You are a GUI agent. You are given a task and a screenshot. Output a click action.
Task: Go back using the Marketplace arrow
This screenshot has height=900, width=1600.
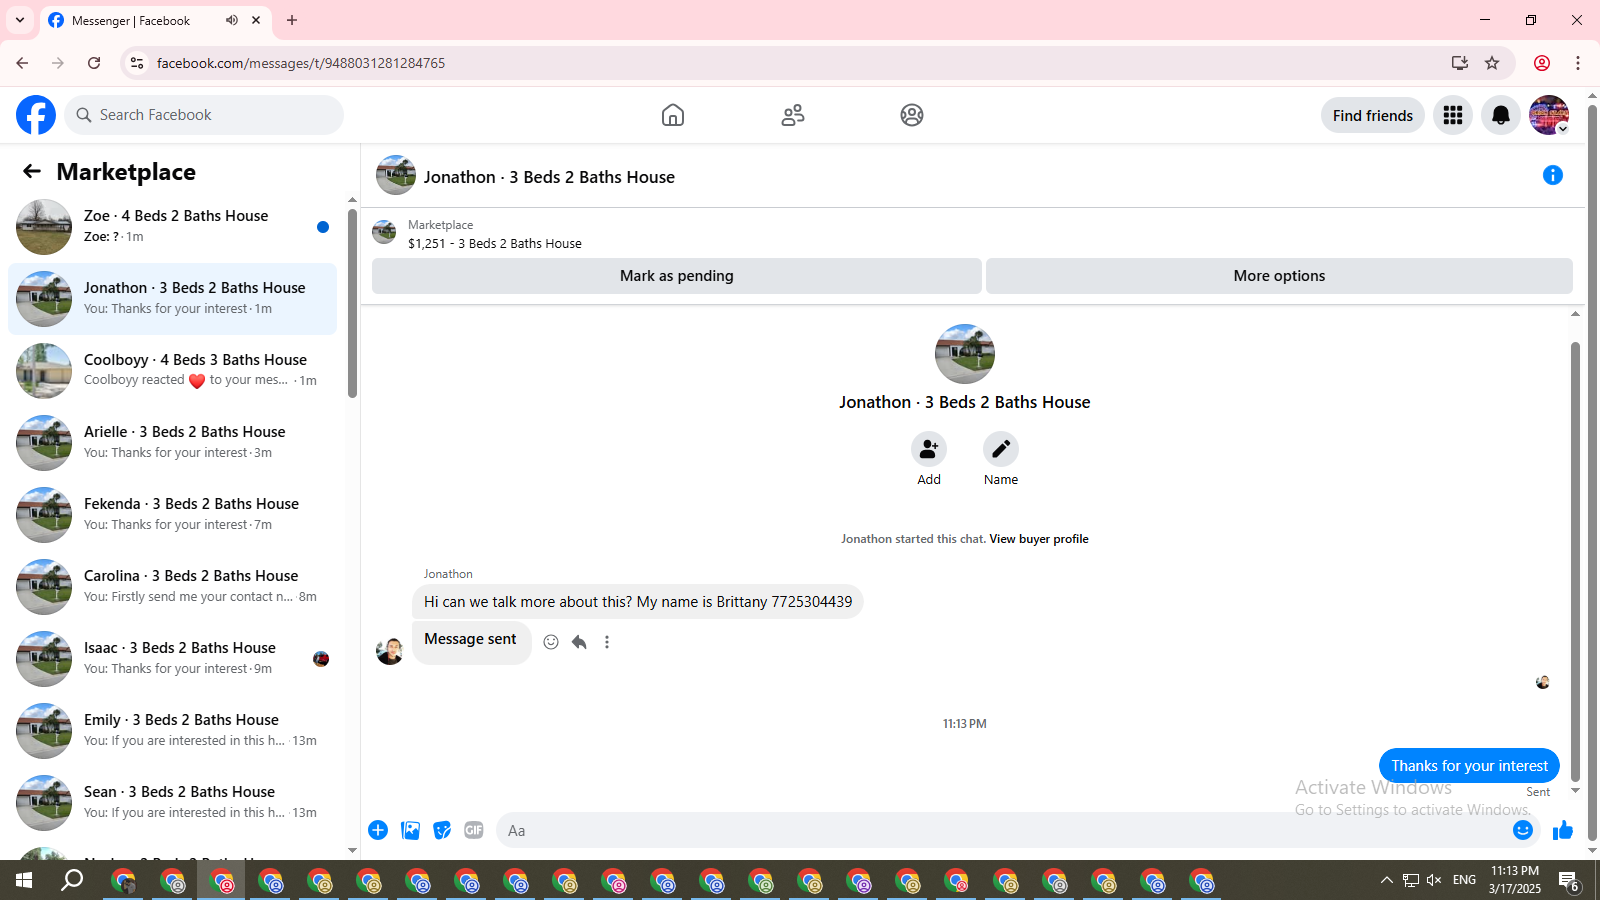32,172
